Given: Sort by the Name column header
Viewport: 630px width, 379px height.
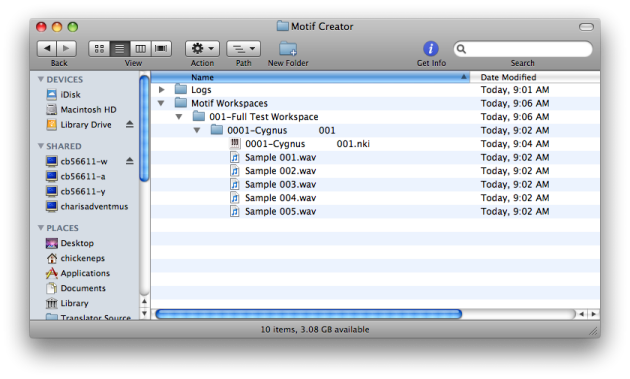Looking at the screenshot, I should point(310,77).
